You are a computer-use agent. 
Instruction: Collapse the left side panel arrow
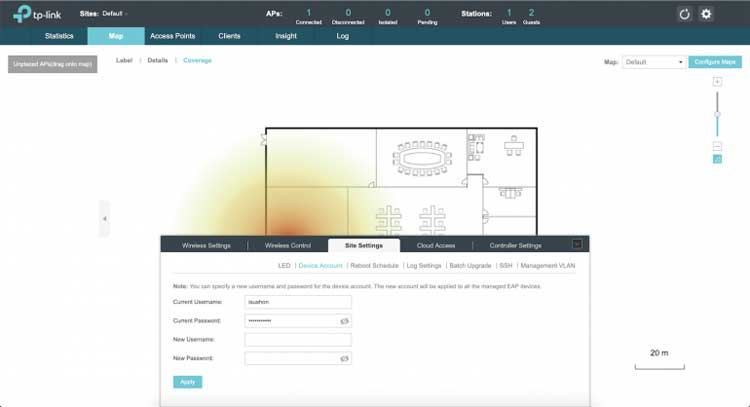[104, 218]
